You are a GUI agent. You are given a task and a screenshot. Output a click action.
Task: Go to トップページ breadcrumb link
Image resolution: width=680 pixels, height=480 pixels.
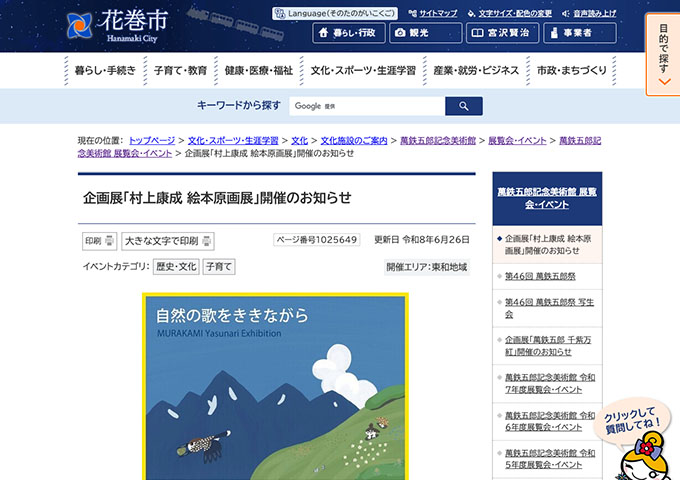152,140
